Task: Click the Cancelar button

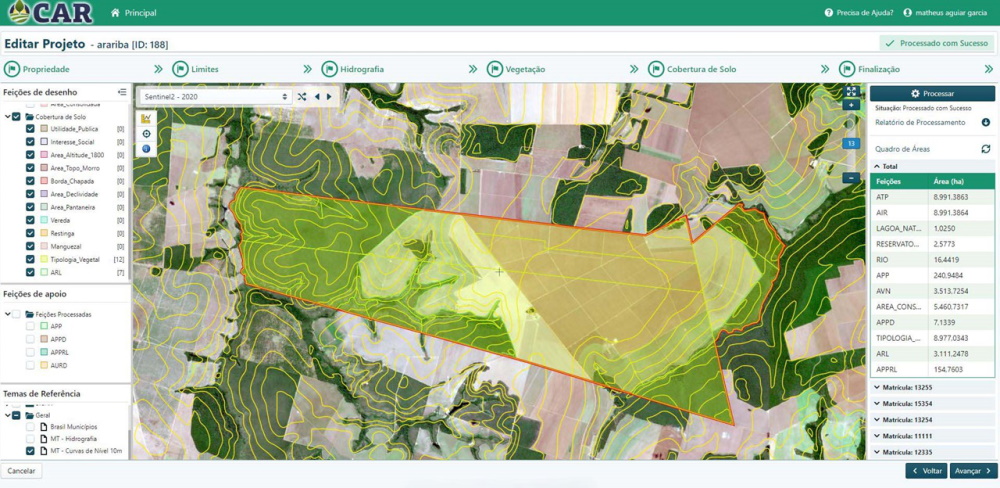Action: (x=22, y=471)
